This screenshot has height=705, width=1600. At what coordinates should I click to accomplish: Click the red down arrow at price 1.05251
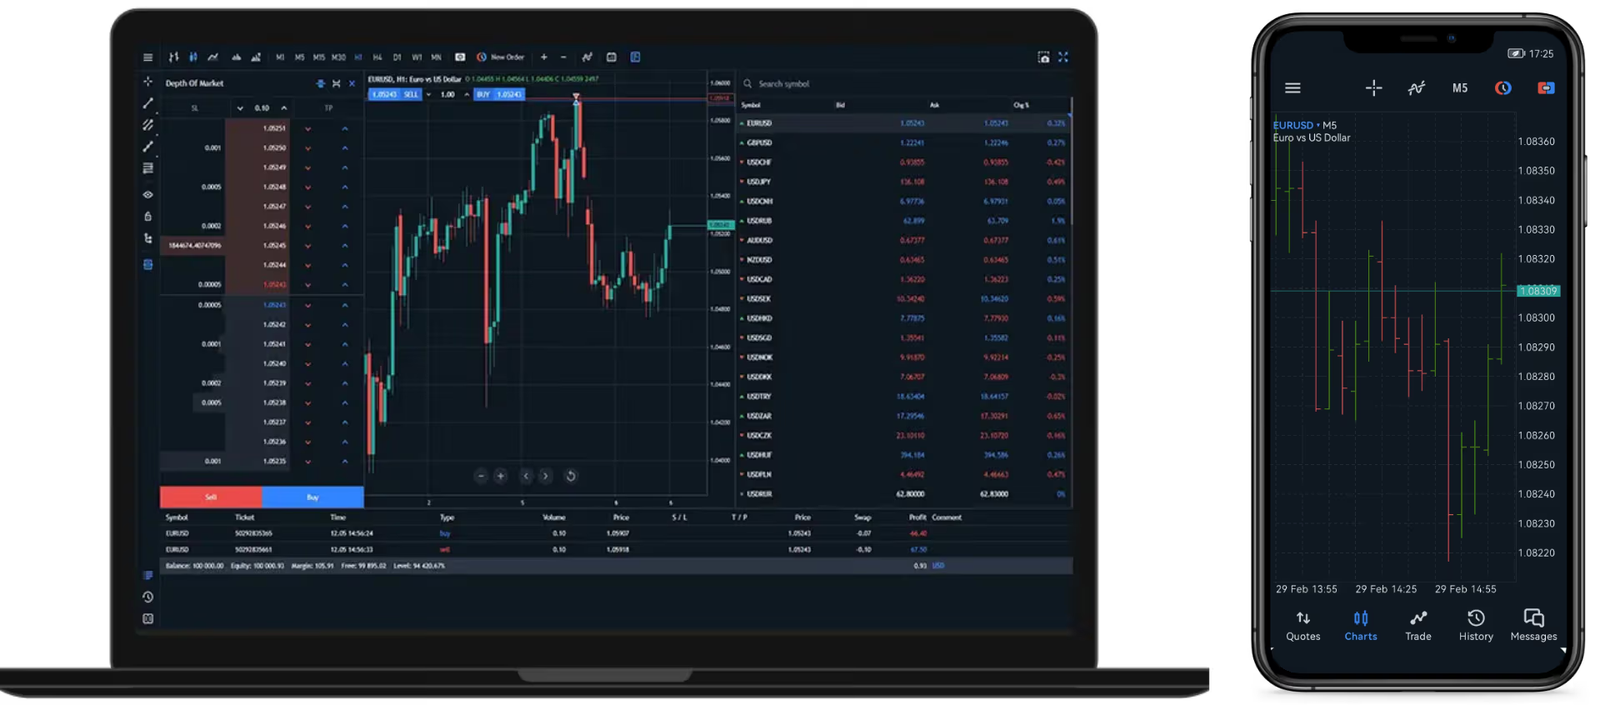point(308,129)
